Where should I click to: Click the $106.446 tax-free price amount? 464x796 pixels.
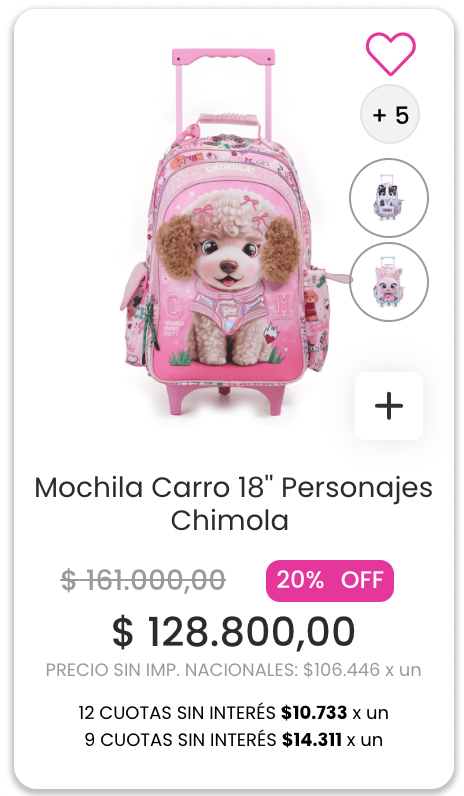click(x=341, y=670)
